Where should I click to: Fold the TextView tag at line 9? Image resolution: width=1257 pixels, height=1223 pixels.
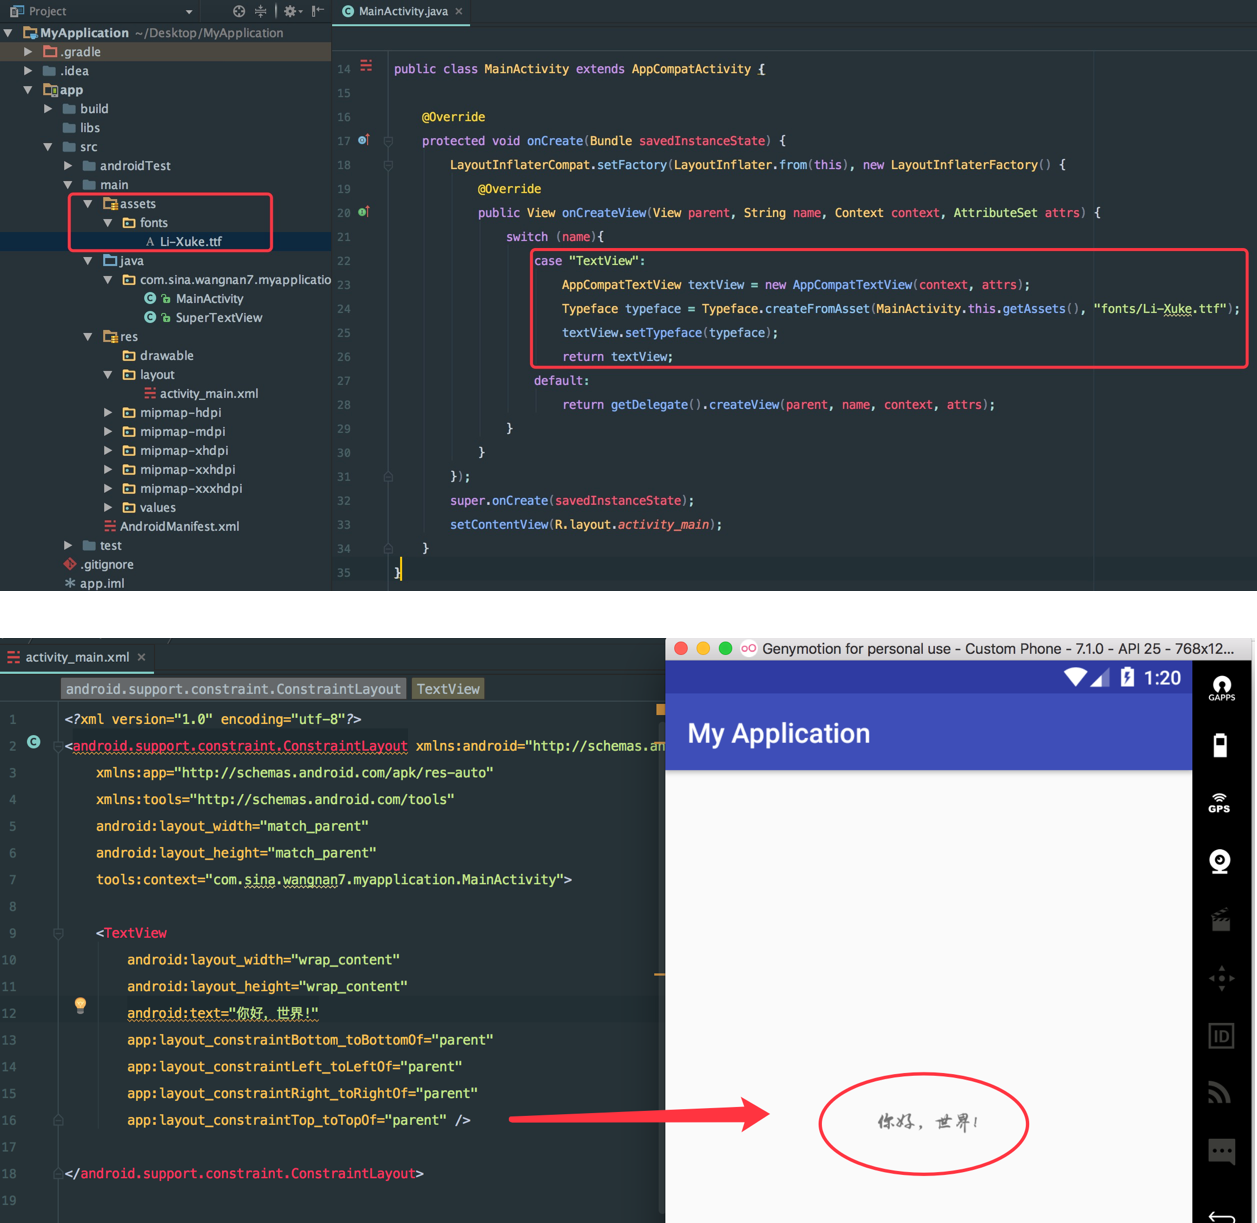(x=58, y=933)
